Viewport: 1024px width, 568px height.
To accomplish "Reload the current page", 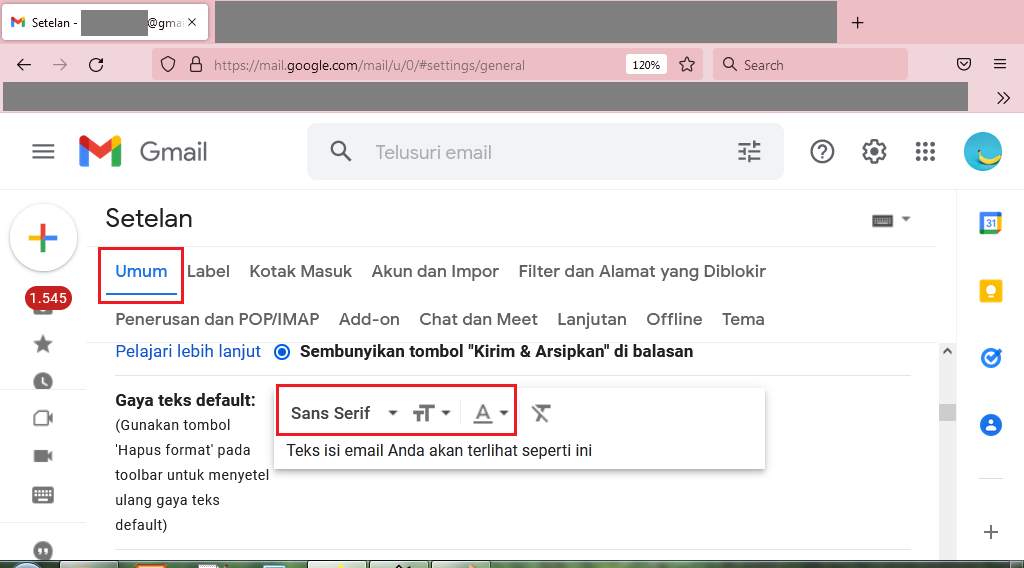I will (96, 65).
